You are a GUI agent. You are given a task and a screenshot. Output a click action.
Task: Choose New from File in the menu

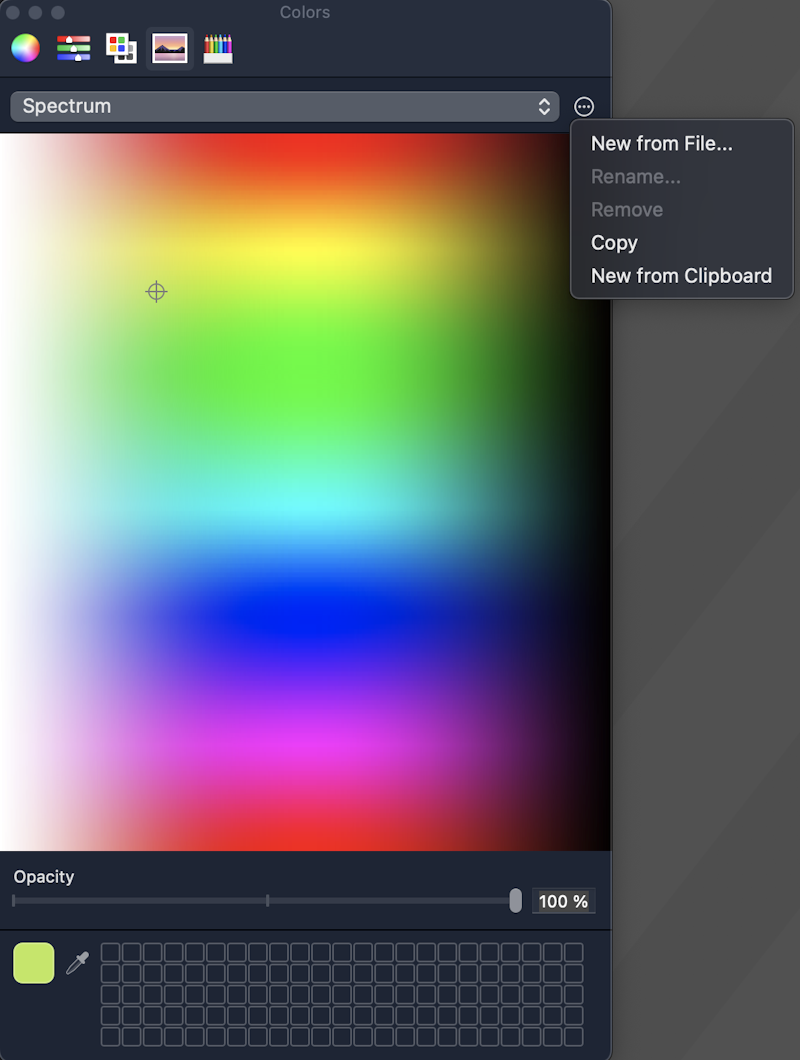tap(662, 143)
